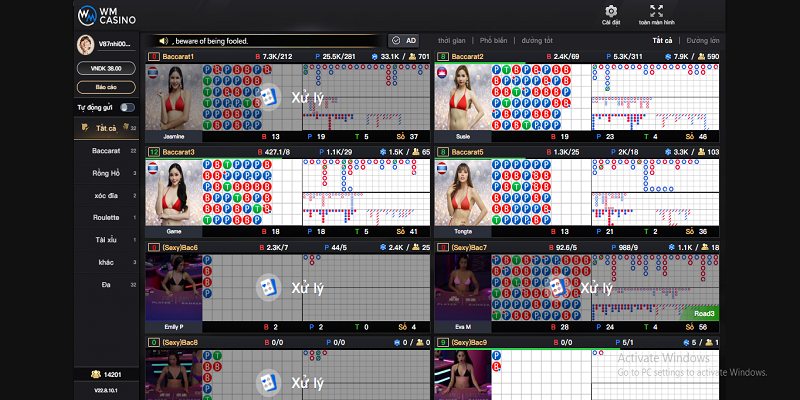Click the flag icon on Baccarat5 dealer
The height and width of the screenshot is (400, 800).
point(442,168)
